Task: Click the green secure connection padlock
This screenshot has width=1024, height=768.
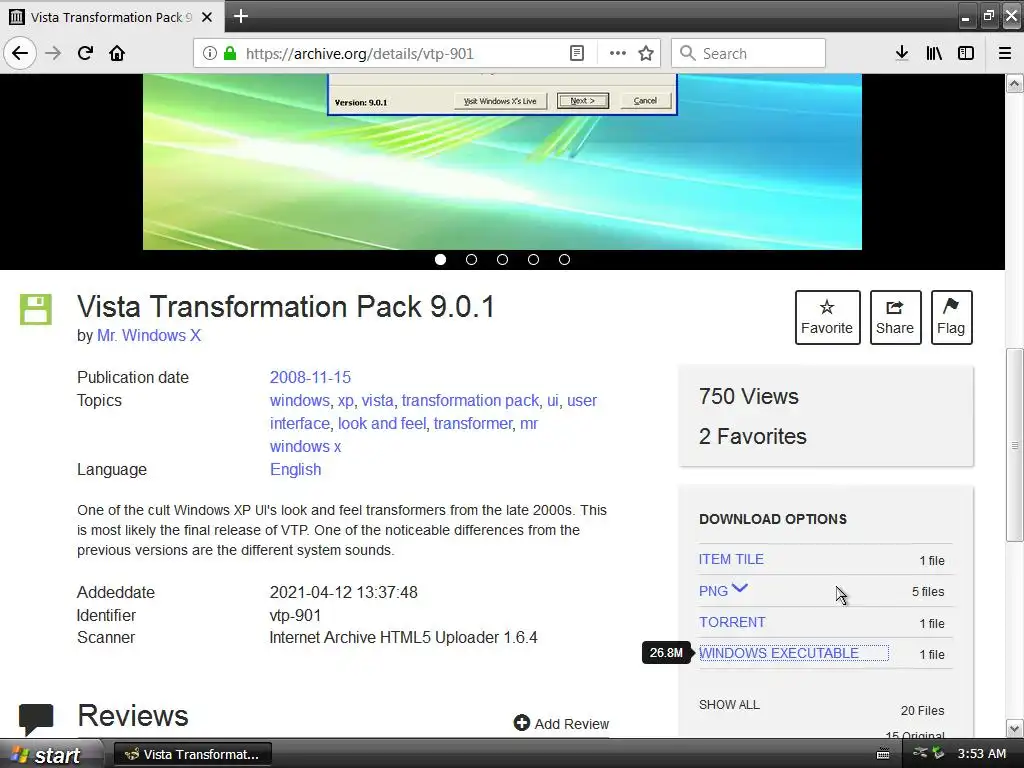Action: click(x=230, y=53)
